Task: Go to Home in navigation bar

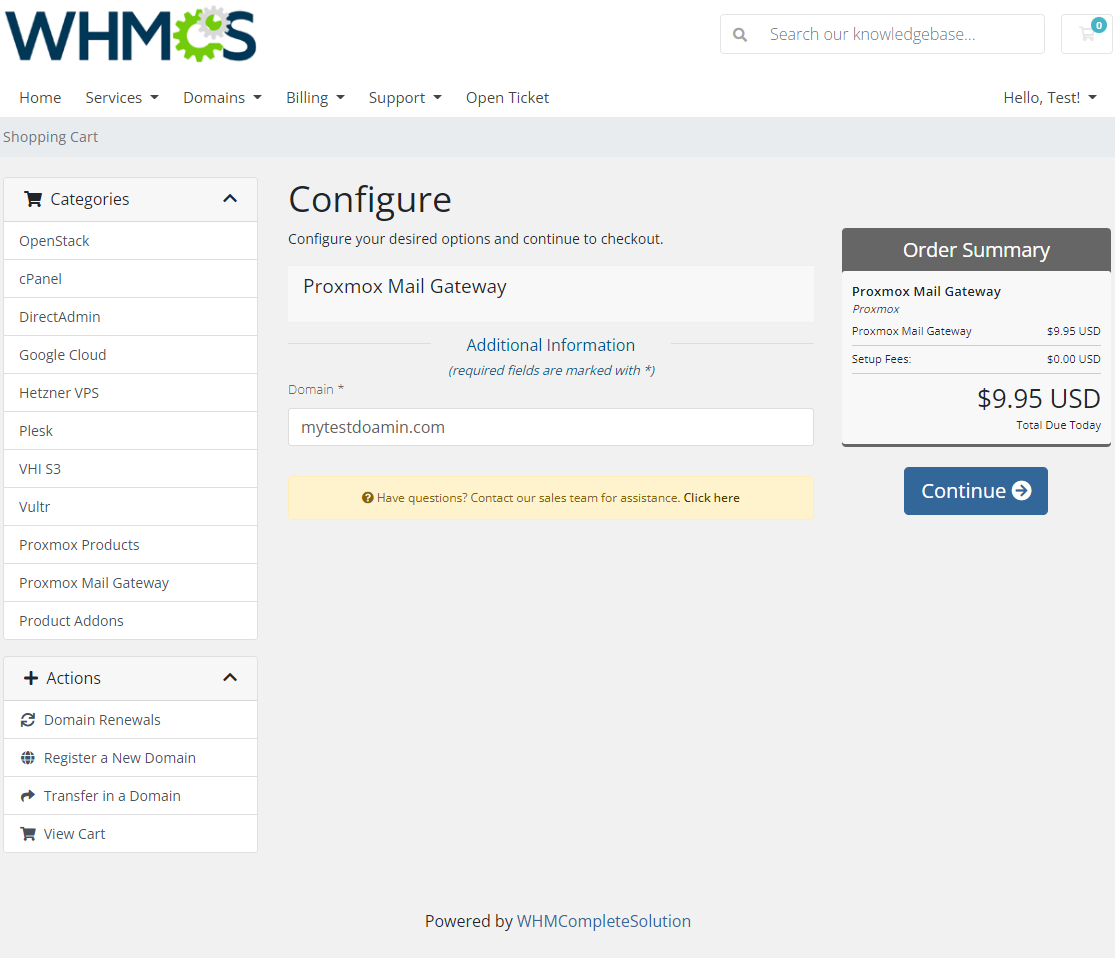Action: click(40, 97)
